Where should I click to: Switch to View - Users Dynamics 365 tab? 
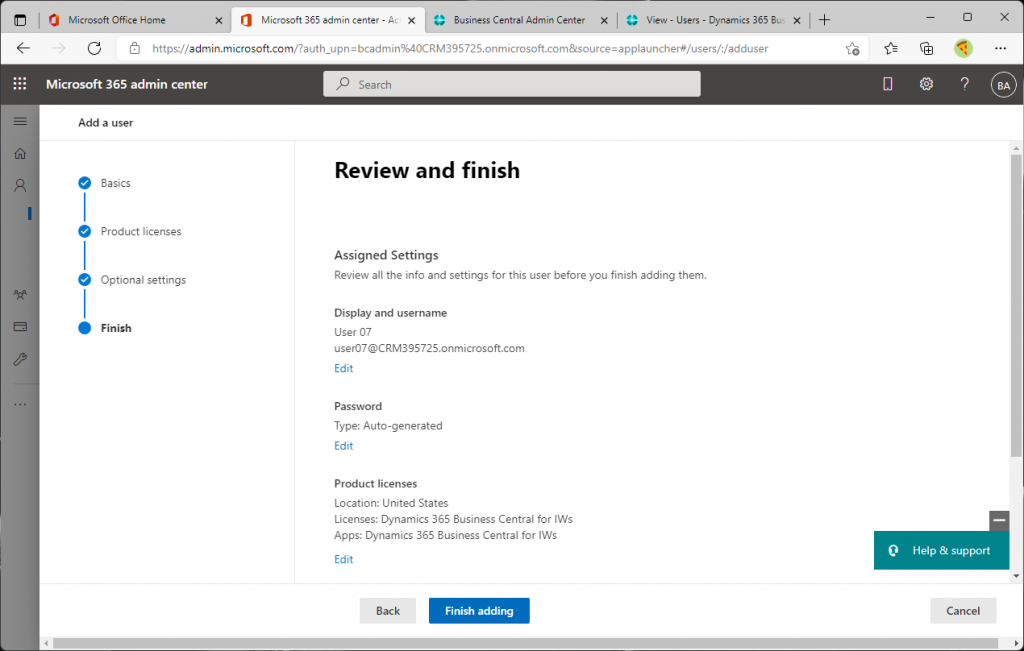tap(713, 20)
